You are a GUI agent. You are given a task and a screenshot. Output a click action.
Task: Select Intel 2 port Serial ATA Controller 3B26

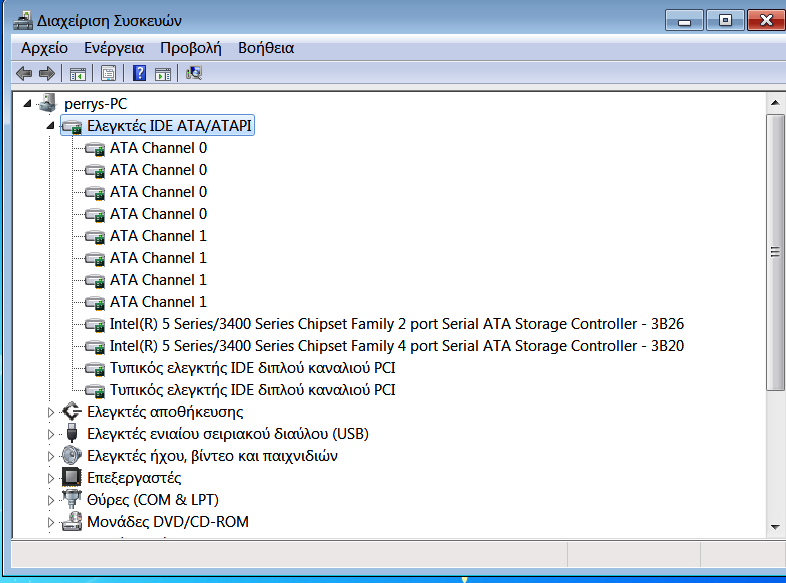click(397, 324)
